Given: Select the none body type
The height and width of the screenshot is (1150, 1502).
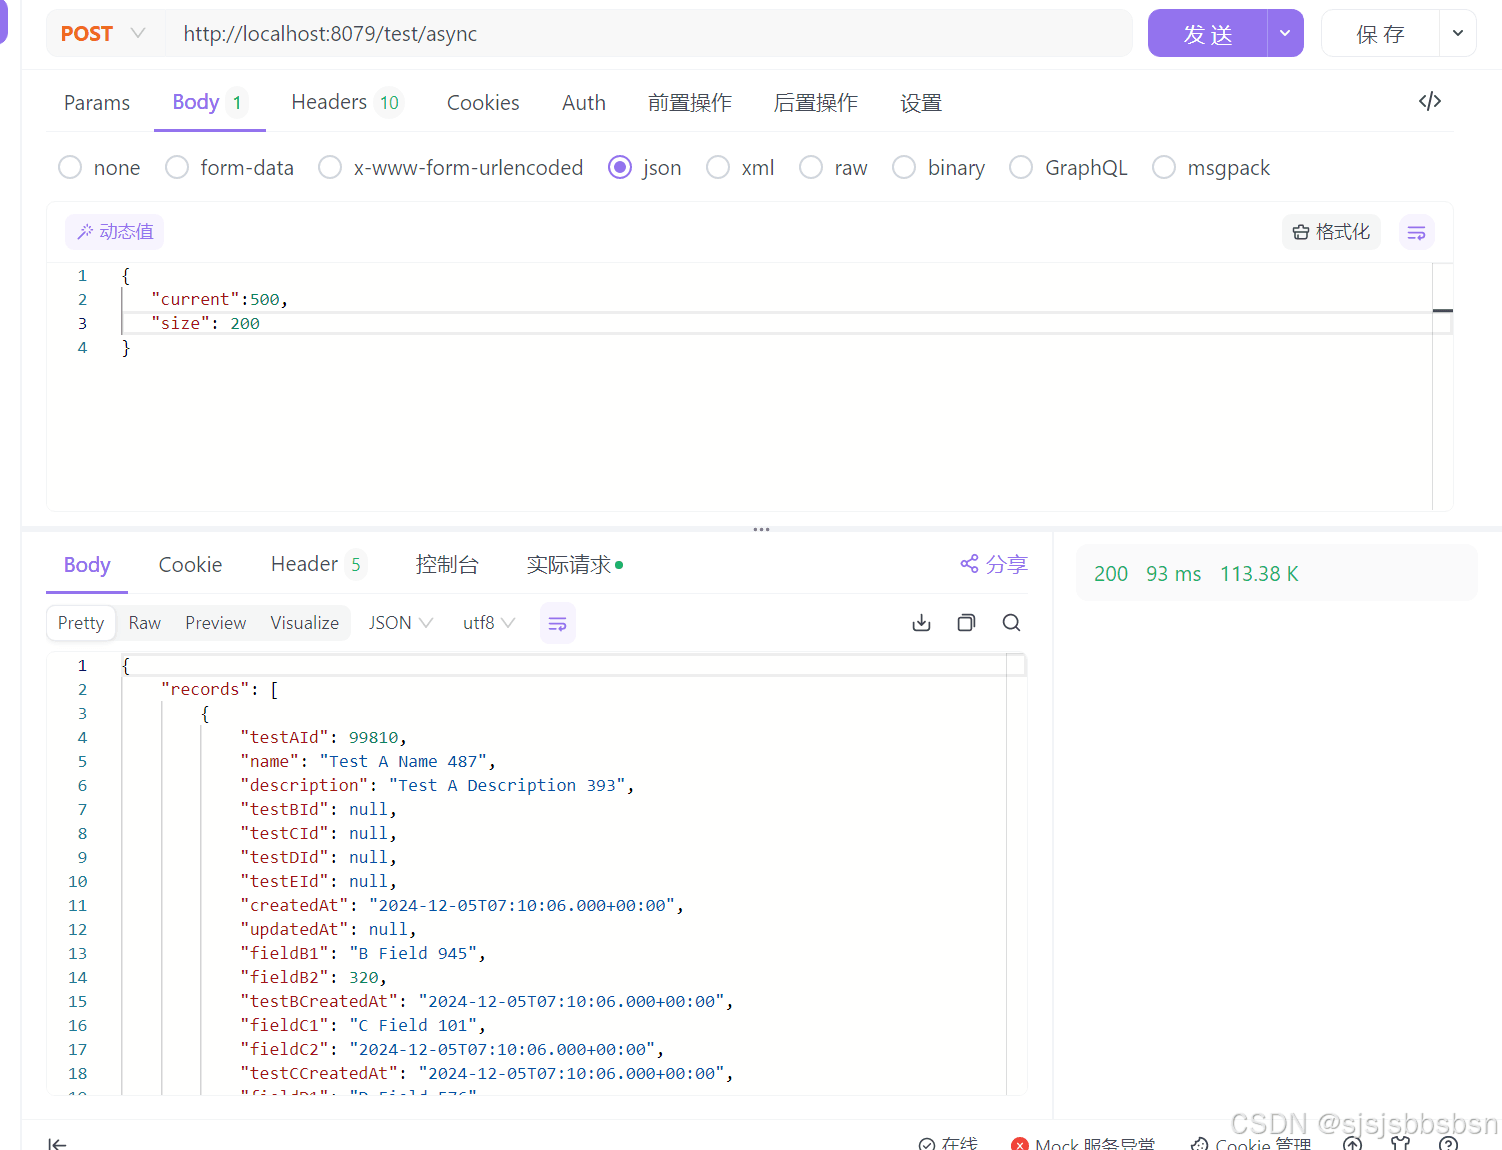Looking at the screenshot, I should click(99, 167).
